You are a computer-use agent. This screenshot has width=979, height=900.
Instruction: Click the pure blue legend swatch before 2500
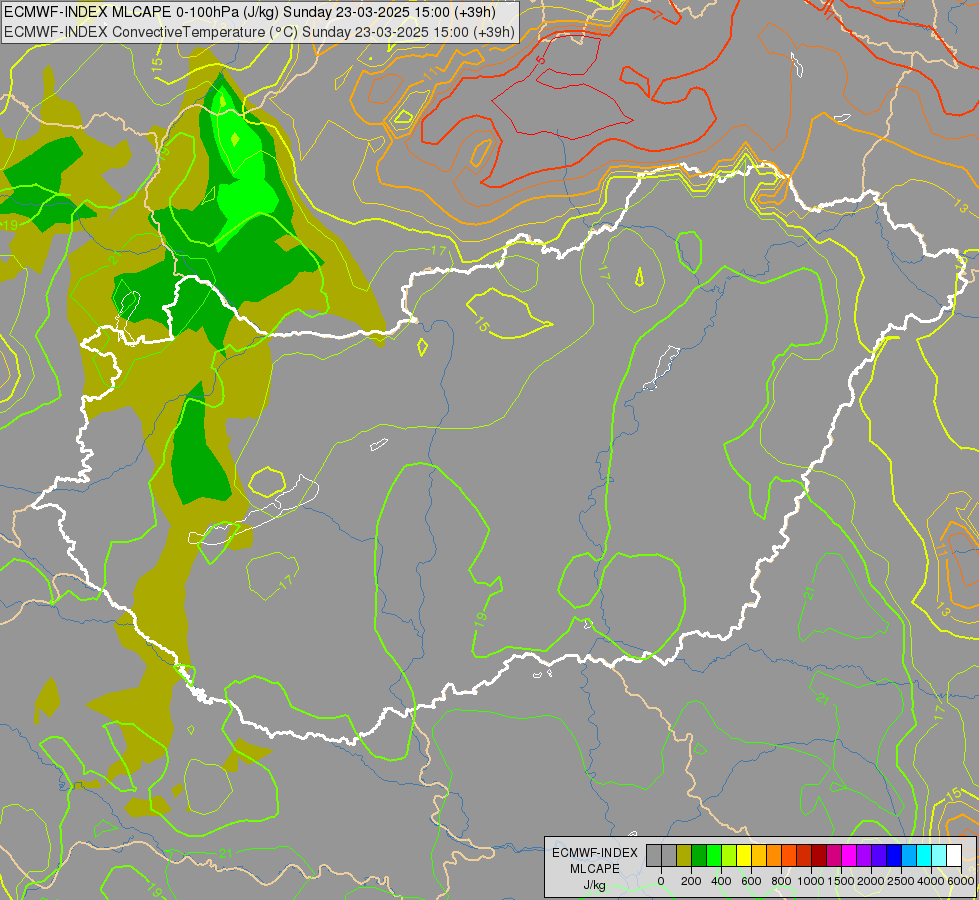pos(894,855)
